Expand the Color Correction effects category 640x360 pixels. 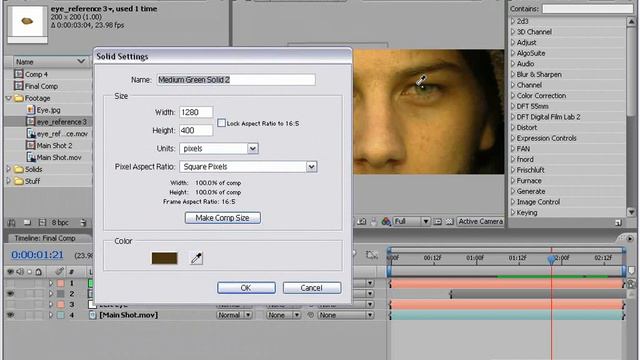click(513, 96)
